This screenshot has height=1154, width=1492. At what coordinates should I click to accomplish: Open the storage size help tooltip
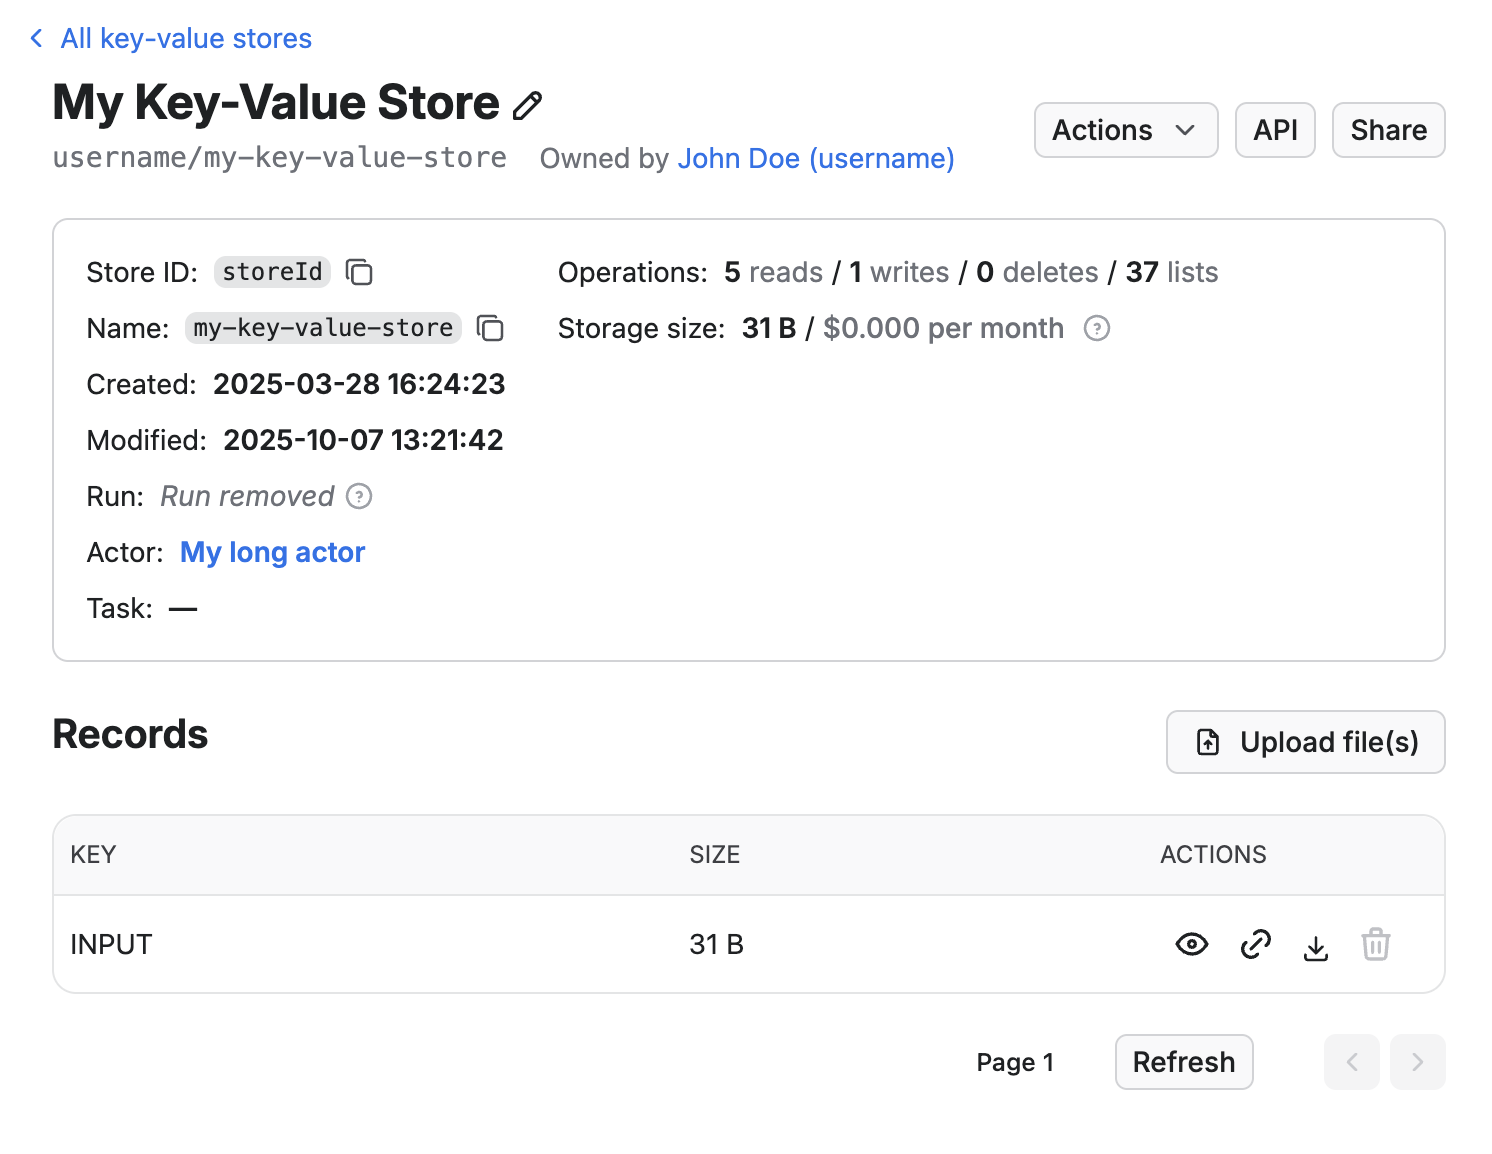pyautogui.click(x=1096, y=328)
